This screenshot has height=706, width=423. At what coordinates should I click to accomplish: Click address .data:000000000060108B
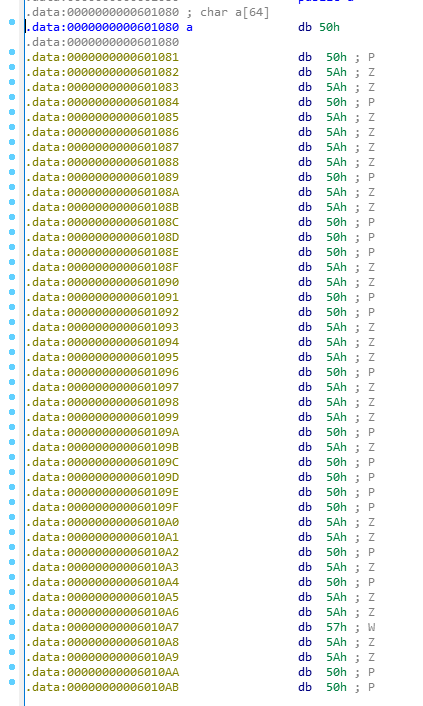pyautogui.click(x=102, y=207)
